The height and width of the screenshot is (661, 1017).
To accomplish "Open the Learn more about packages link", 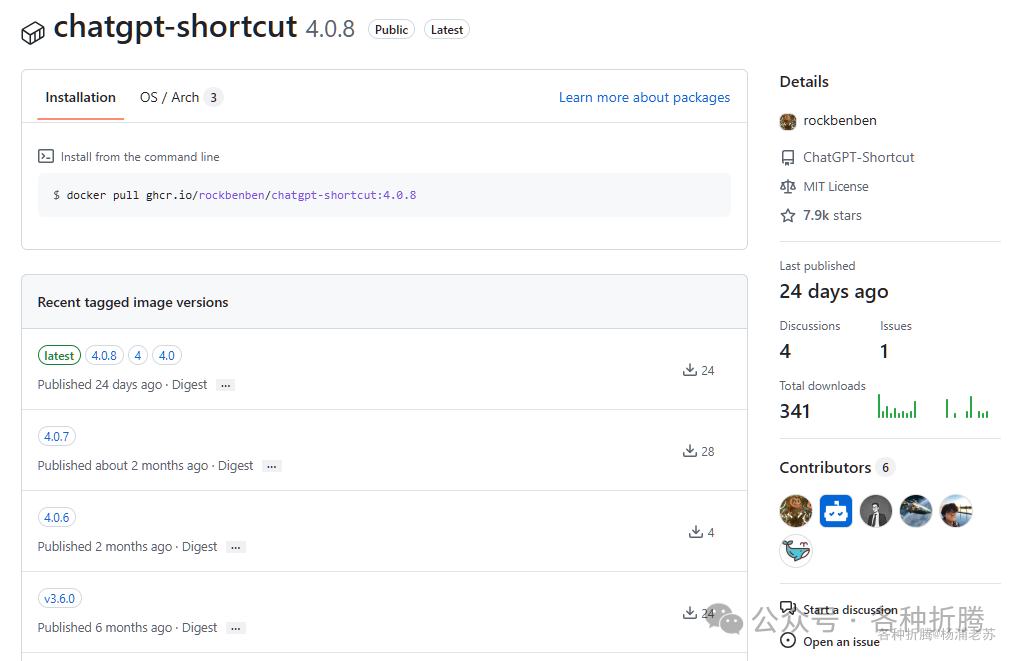I will [644, 97].
